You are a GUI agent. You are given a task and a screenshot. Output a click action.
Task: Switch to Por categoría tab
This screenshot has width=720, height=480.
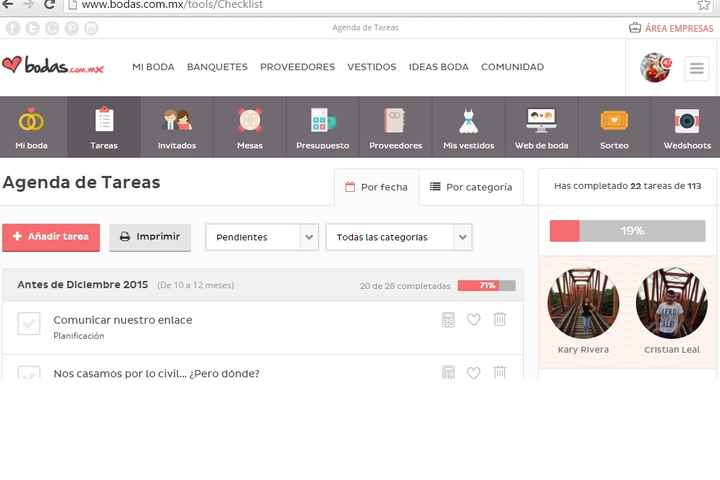pos(471,187)
